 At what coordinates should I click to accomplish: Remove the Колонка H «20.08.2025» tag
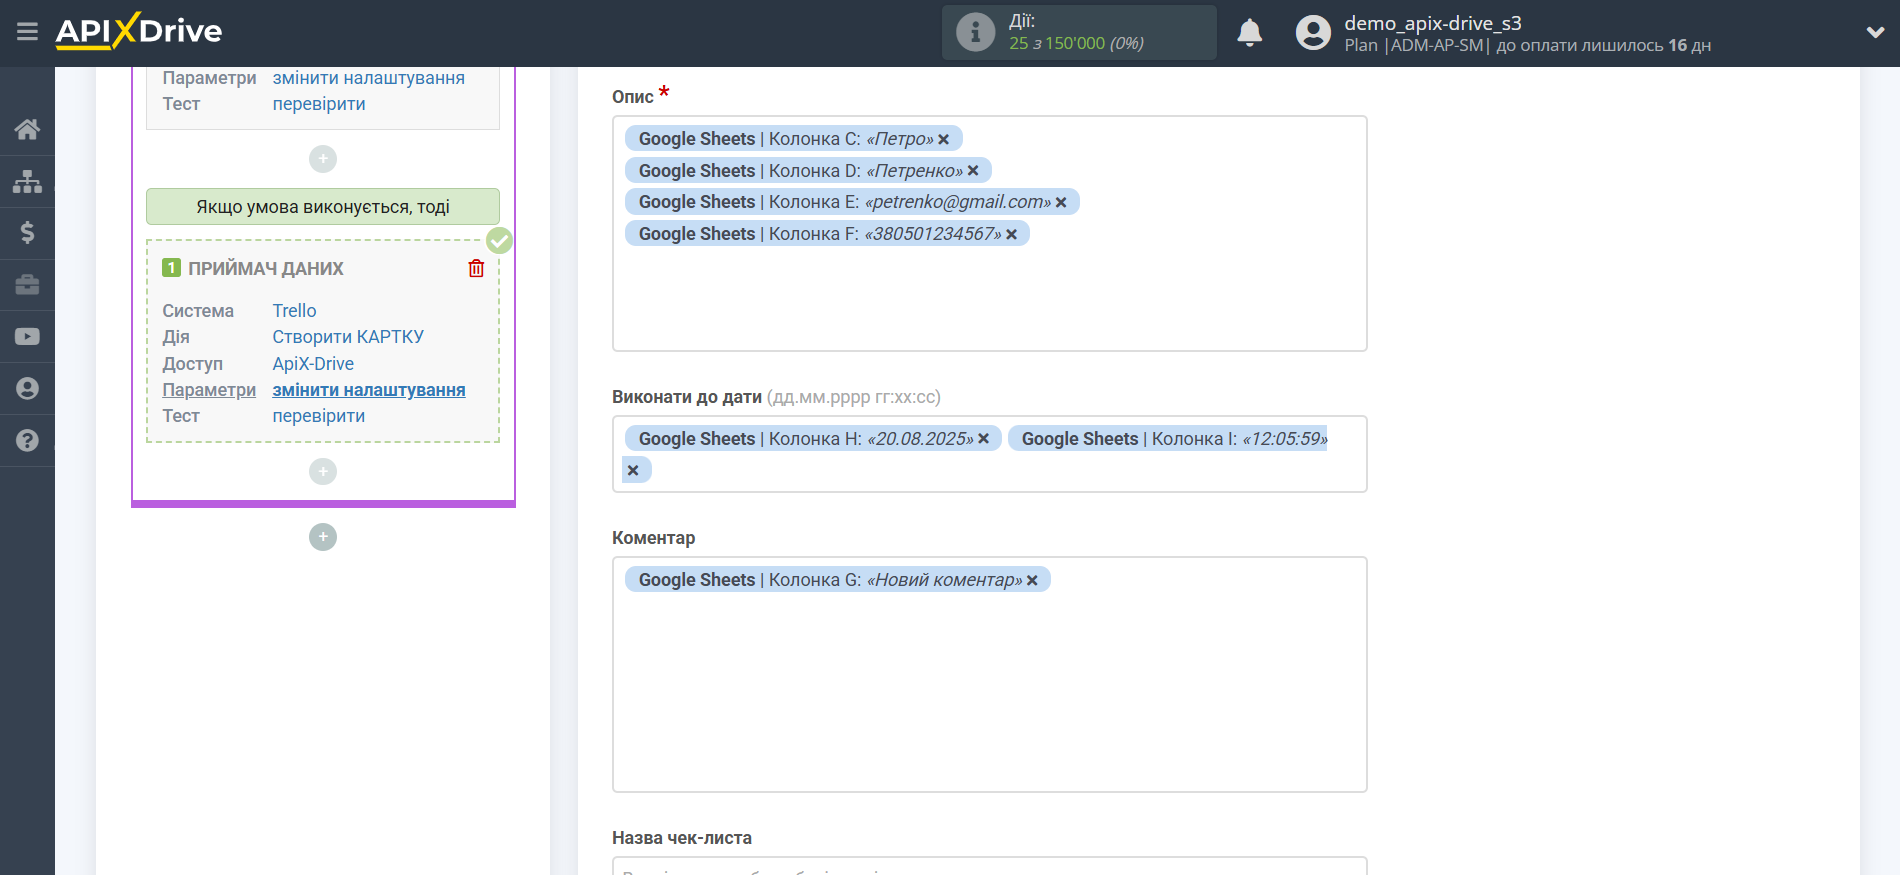983,439
